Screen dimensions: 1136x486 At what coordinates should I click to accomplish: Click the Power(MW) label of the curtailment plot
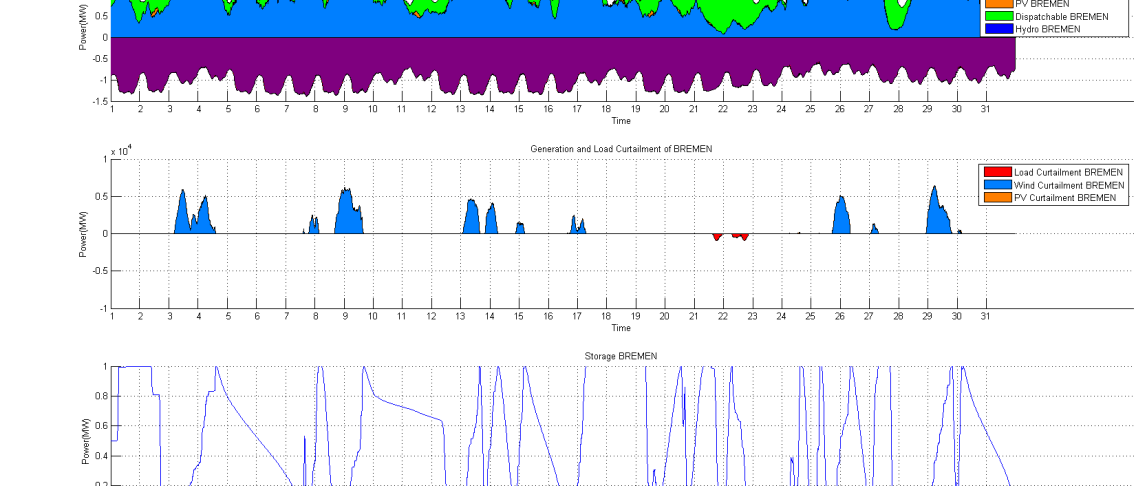84,234
